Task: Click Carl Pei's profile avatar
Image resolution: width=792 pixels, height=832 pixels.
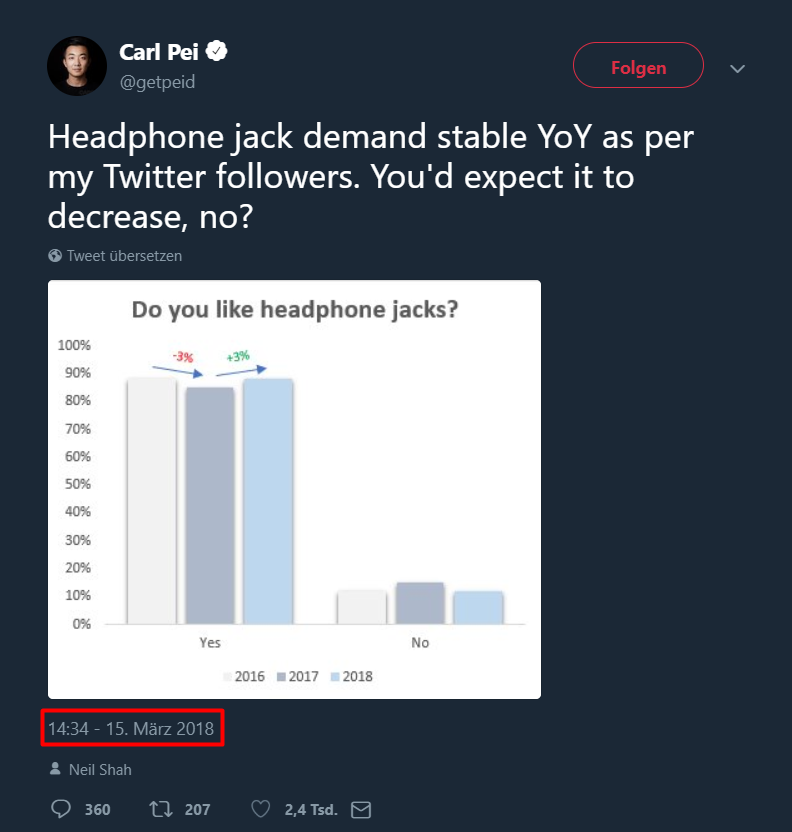Action: (77, 66)
